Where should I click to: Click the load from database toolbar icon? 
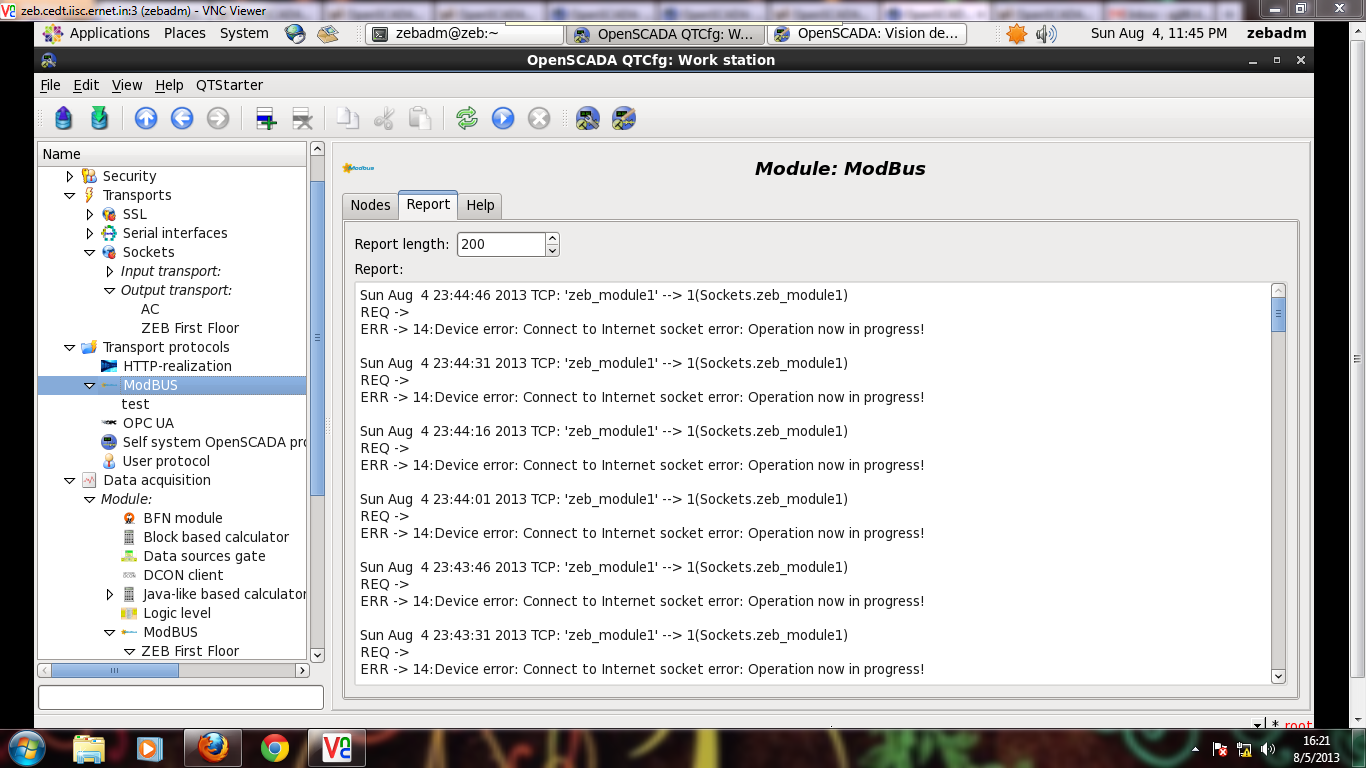64,119
